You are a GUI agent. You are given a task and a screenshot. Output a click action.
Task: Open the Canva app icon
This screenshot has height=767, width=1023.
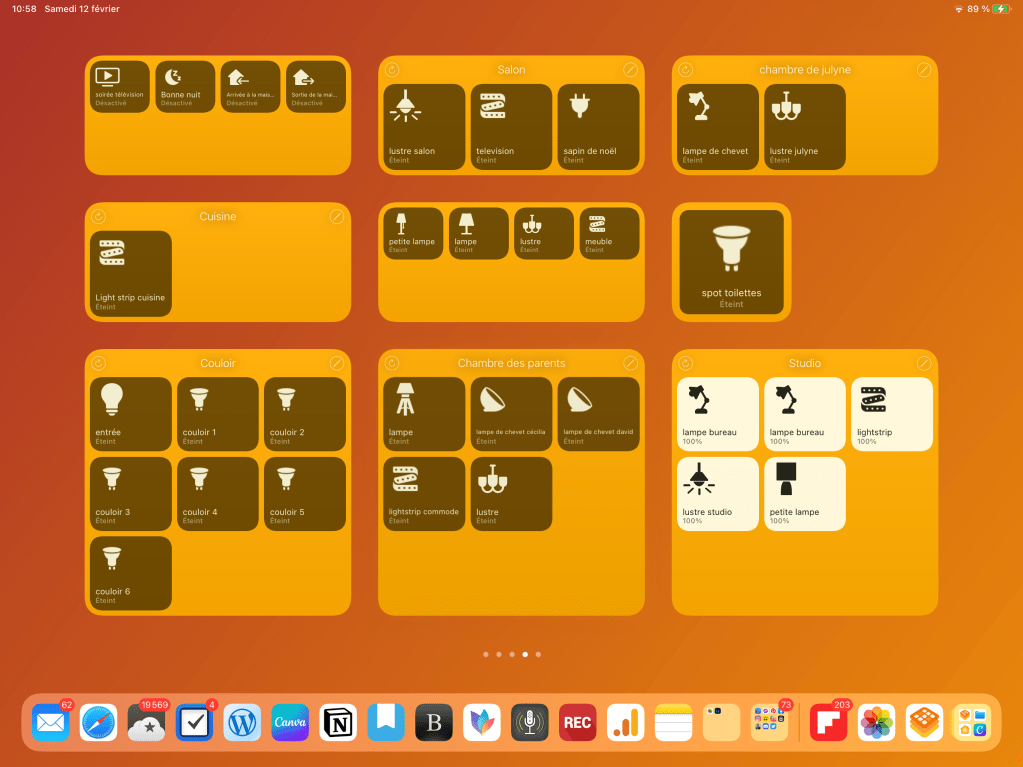pos(290,722)
